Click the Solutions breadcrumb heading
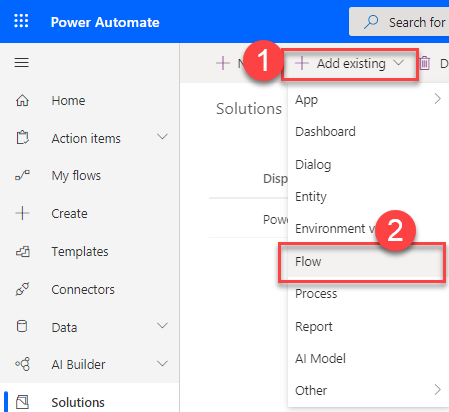The height and width of the screenshot is (412, 449). [249, 109]
